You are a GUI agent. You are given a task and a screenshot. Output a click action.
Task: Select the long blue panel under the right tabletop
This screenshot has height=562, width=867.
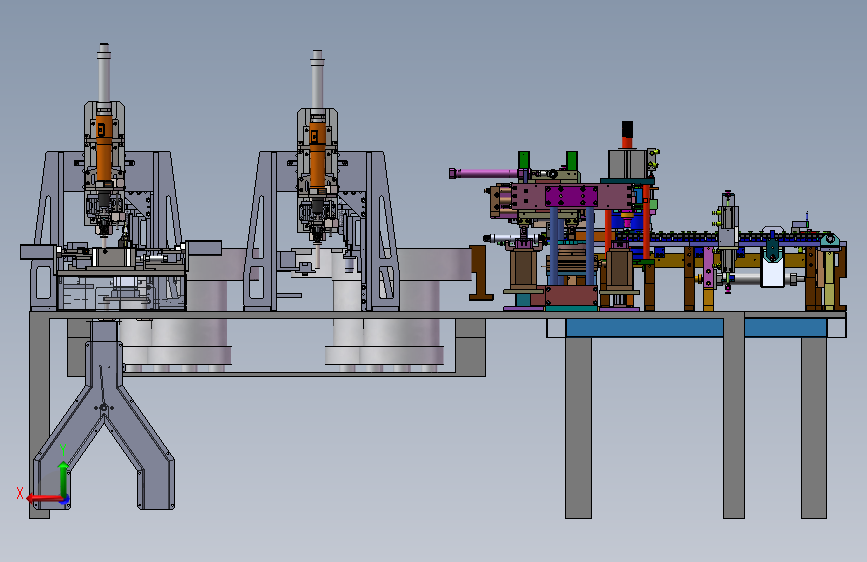tap(645, 327)
